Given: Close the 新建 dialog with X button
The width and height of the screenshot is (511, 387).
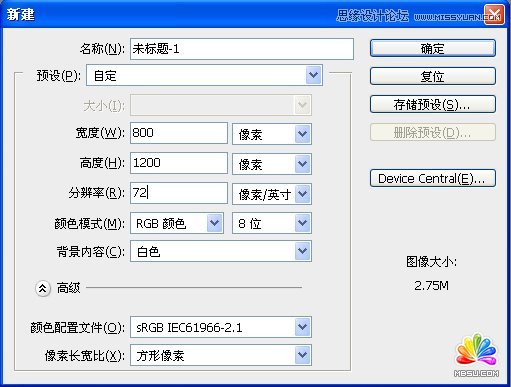Looking at the screenshot, I should 494,15.
